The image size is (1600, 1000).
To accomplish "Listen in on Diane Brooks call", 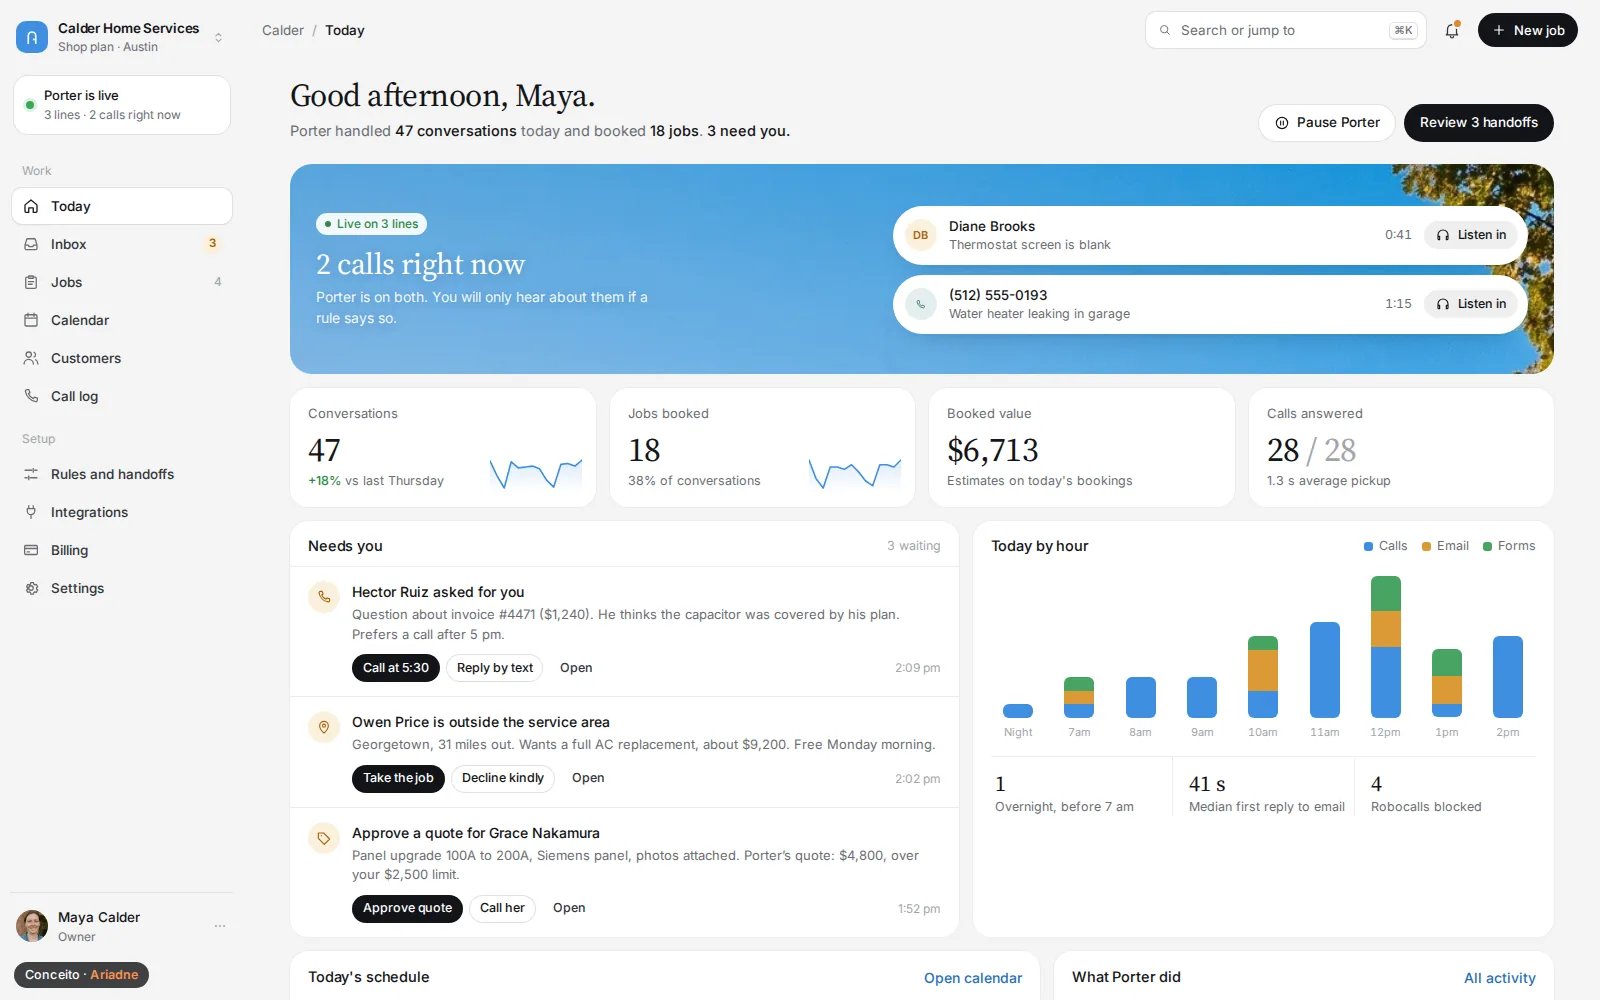I will tap(1471, 235).
